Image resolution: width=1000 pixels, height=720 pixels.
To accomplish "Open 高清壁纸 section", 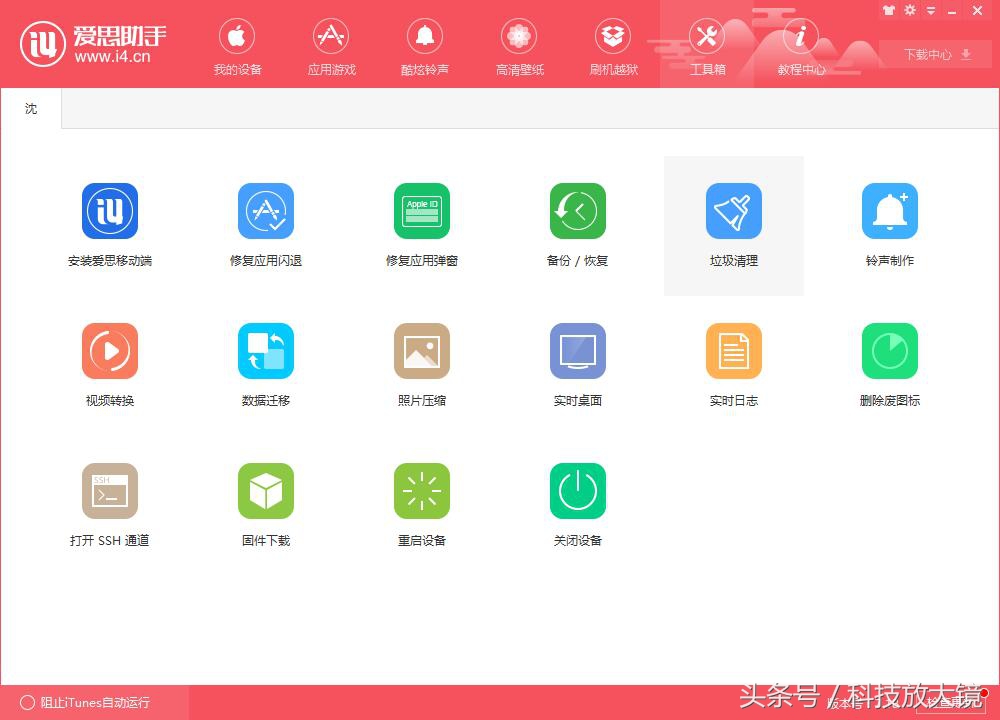I will point(519,47).
